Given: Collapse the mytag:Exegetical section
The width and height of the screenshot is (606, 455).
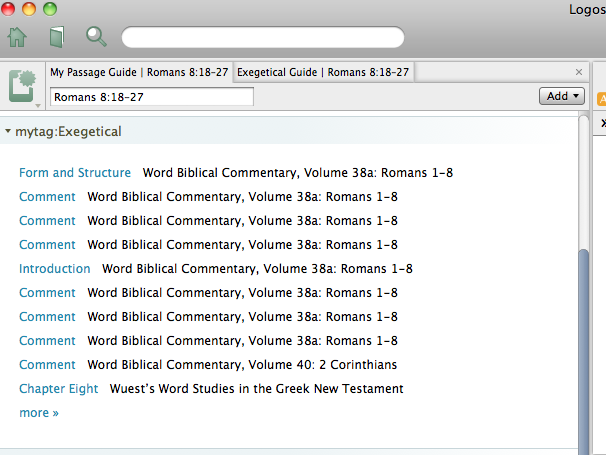Looking at the screenshot, I should pos(8,131).
